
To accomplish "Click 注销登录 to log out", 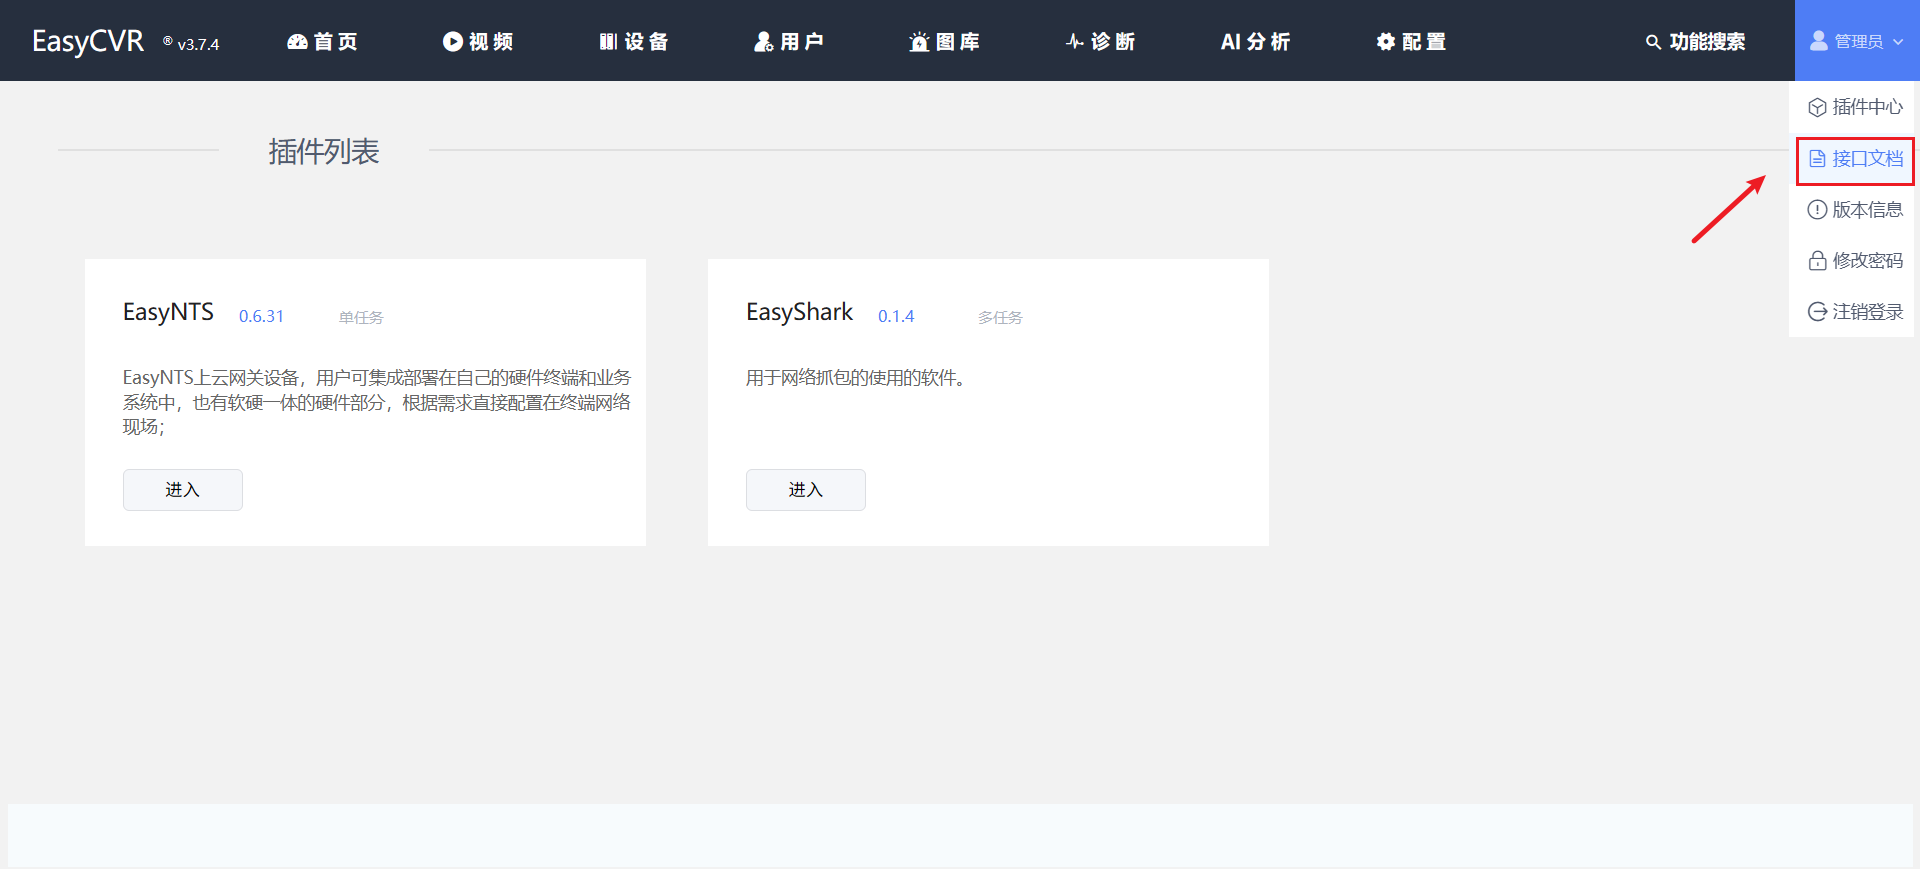I will coord(1856,312).
